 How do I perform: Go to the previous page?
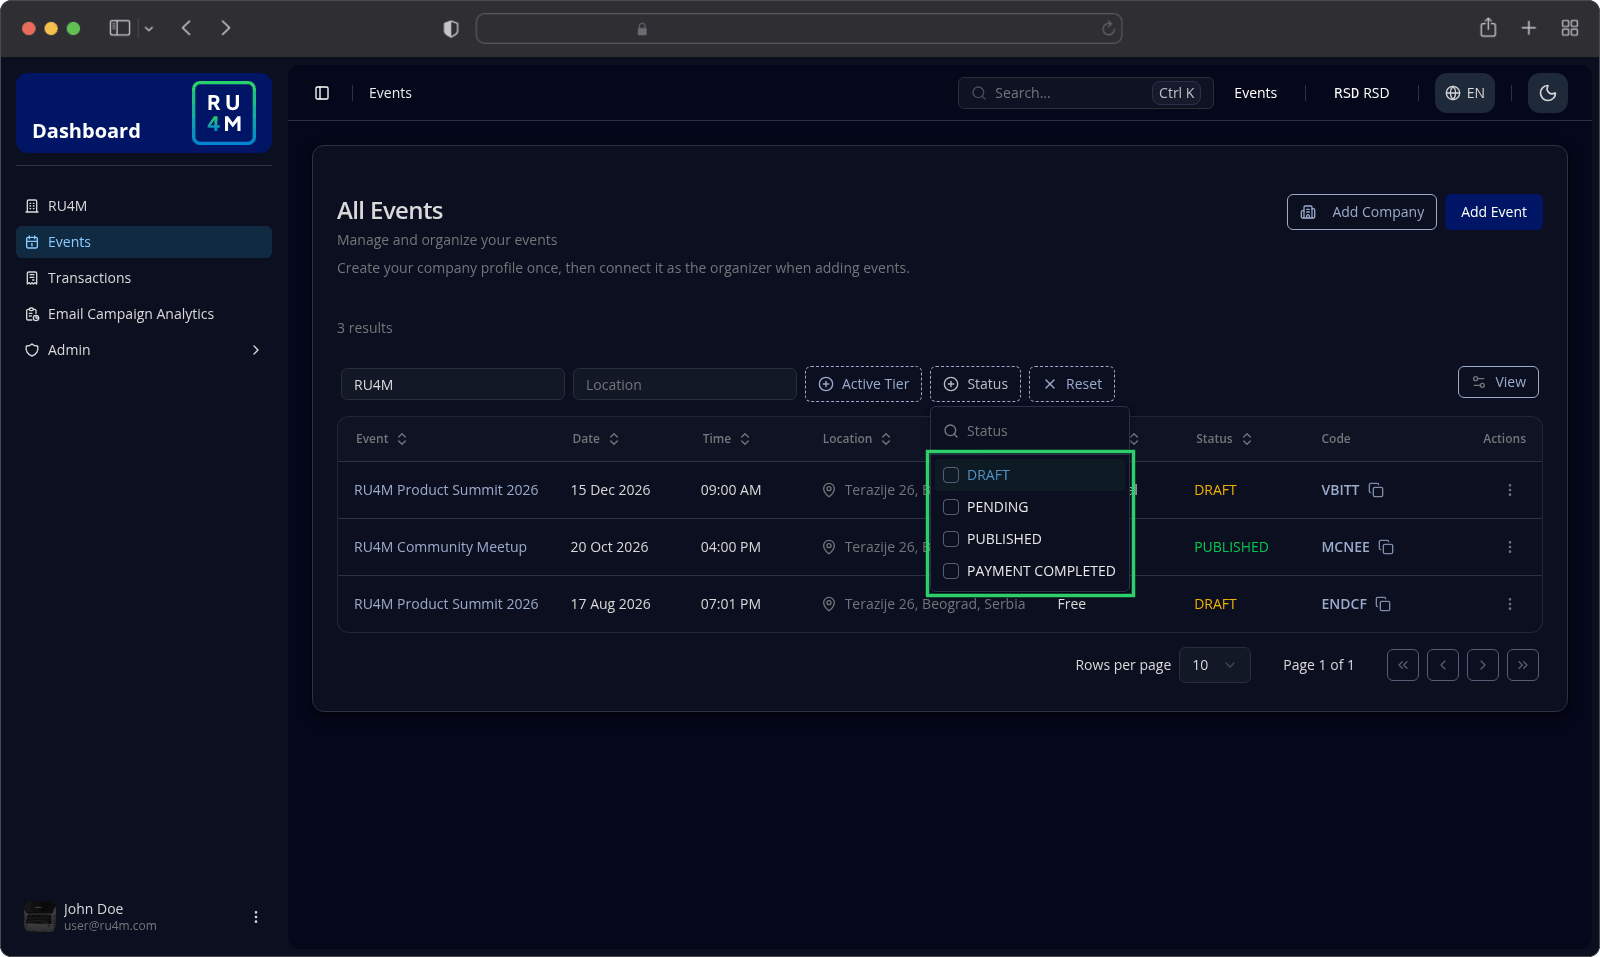[x=1443, y=665]
